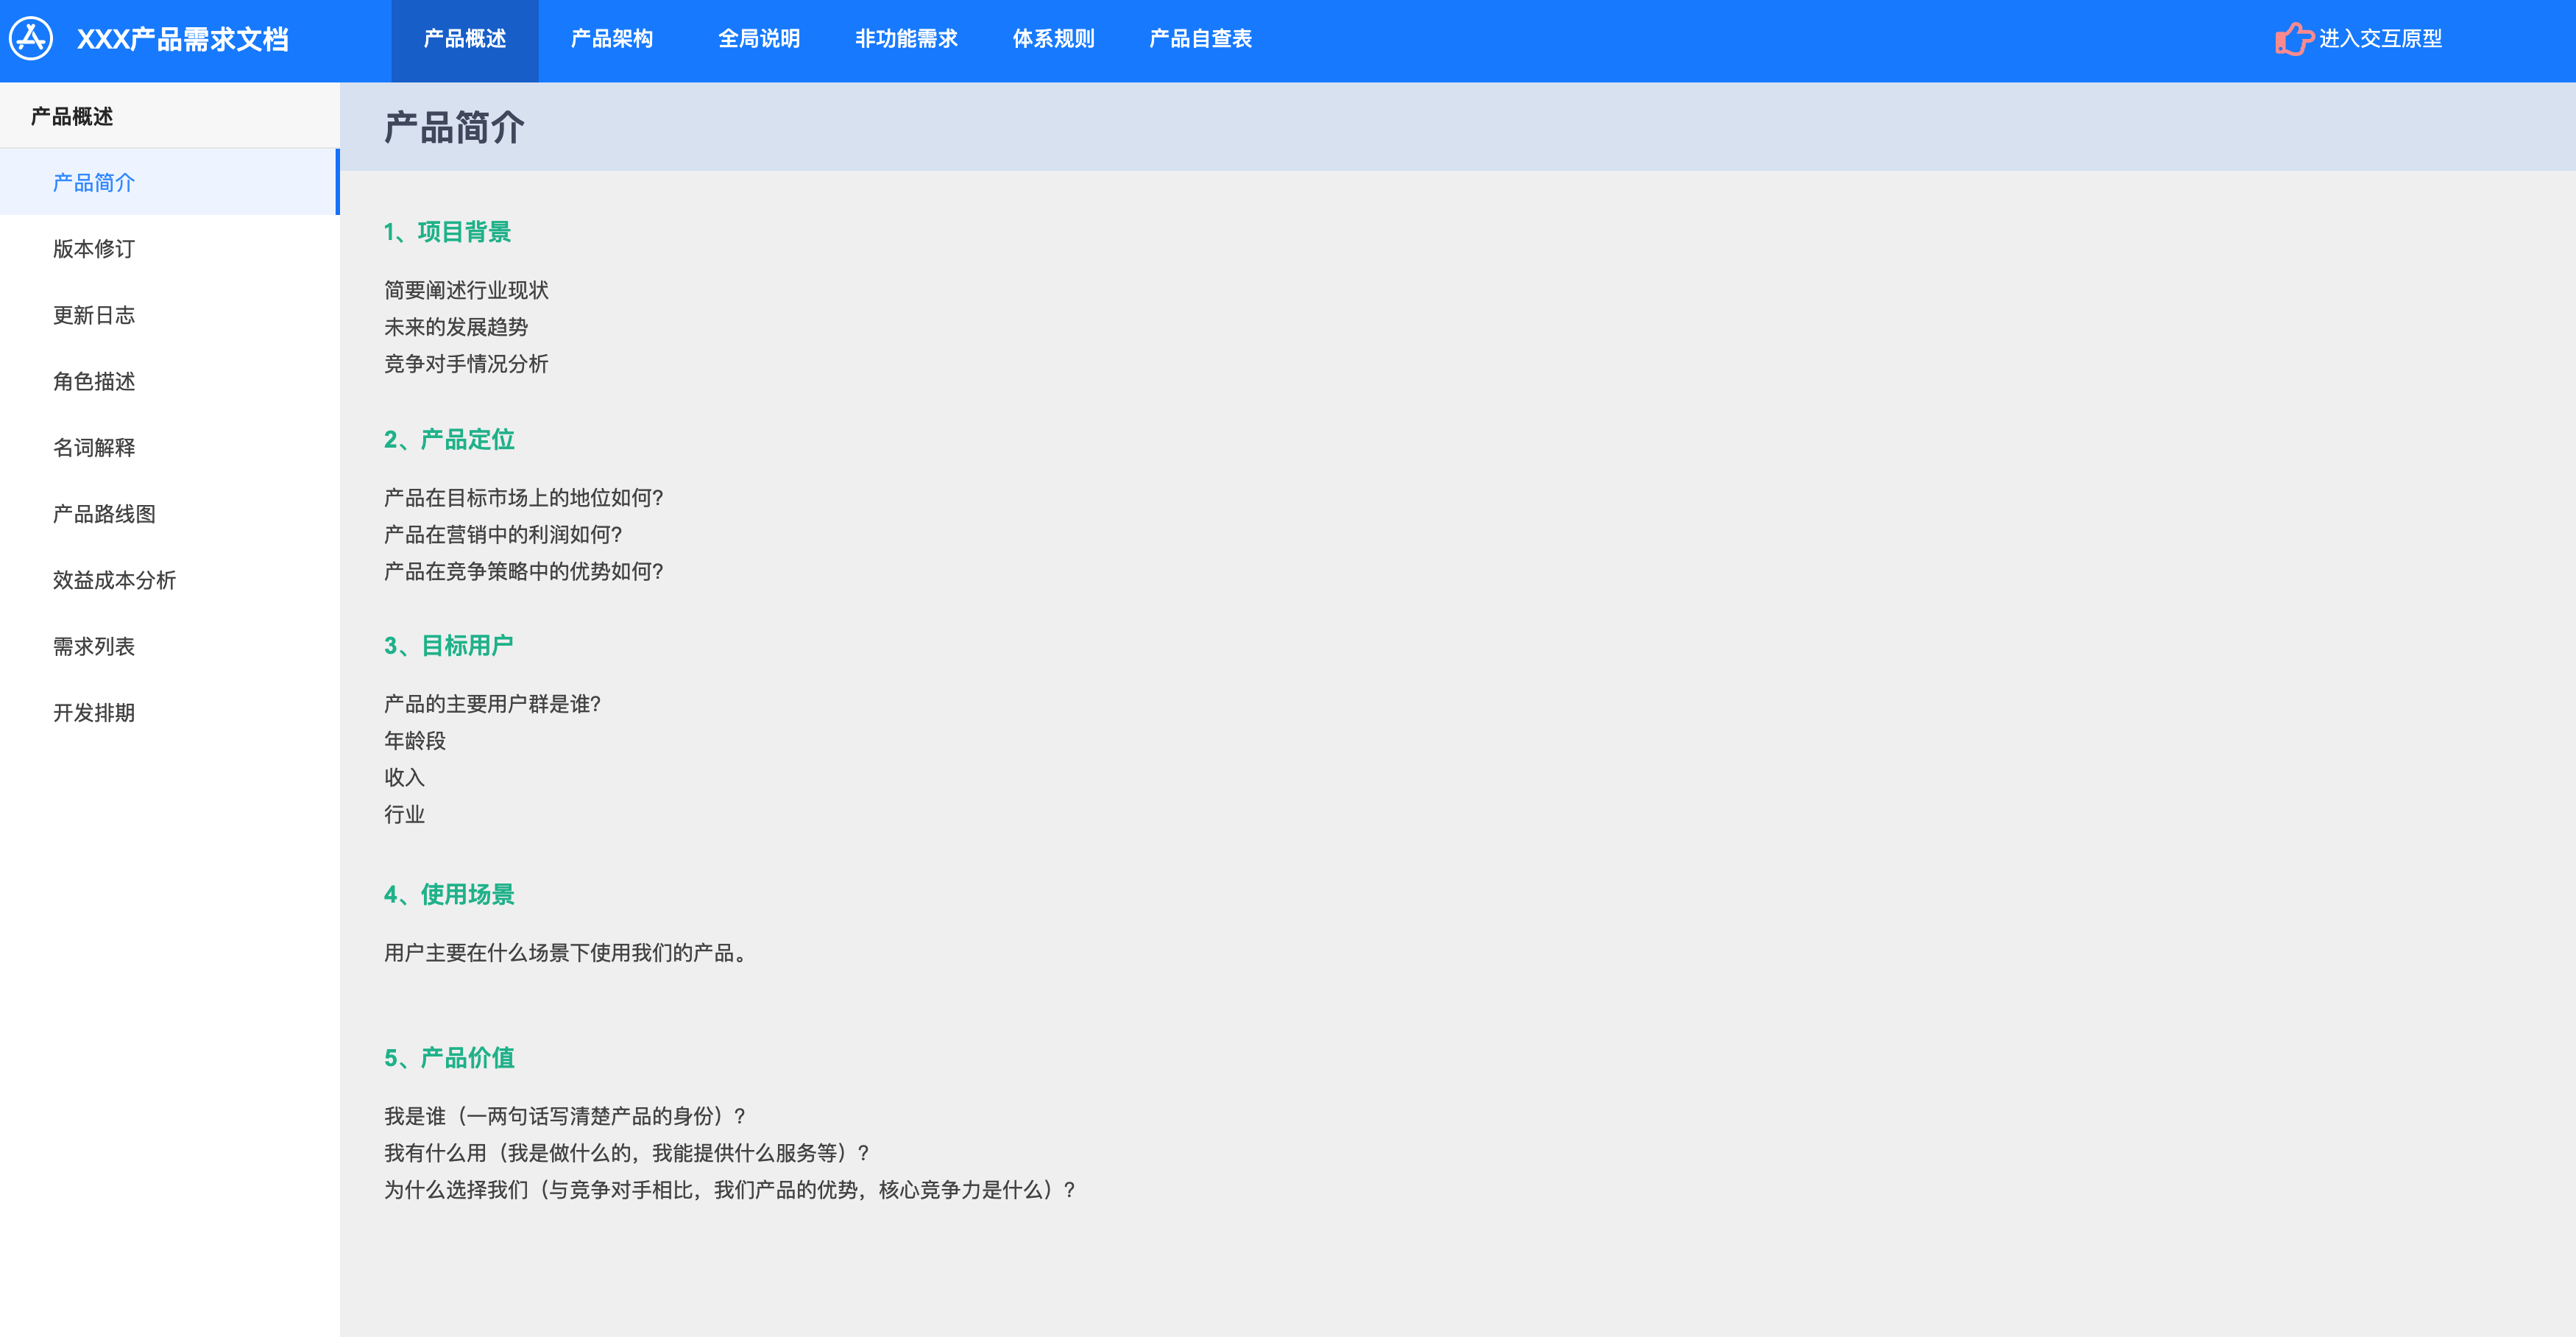Screen dimensions: 2576x1337
Task: Open the 全局说明 tab
Action: point(759,39)
